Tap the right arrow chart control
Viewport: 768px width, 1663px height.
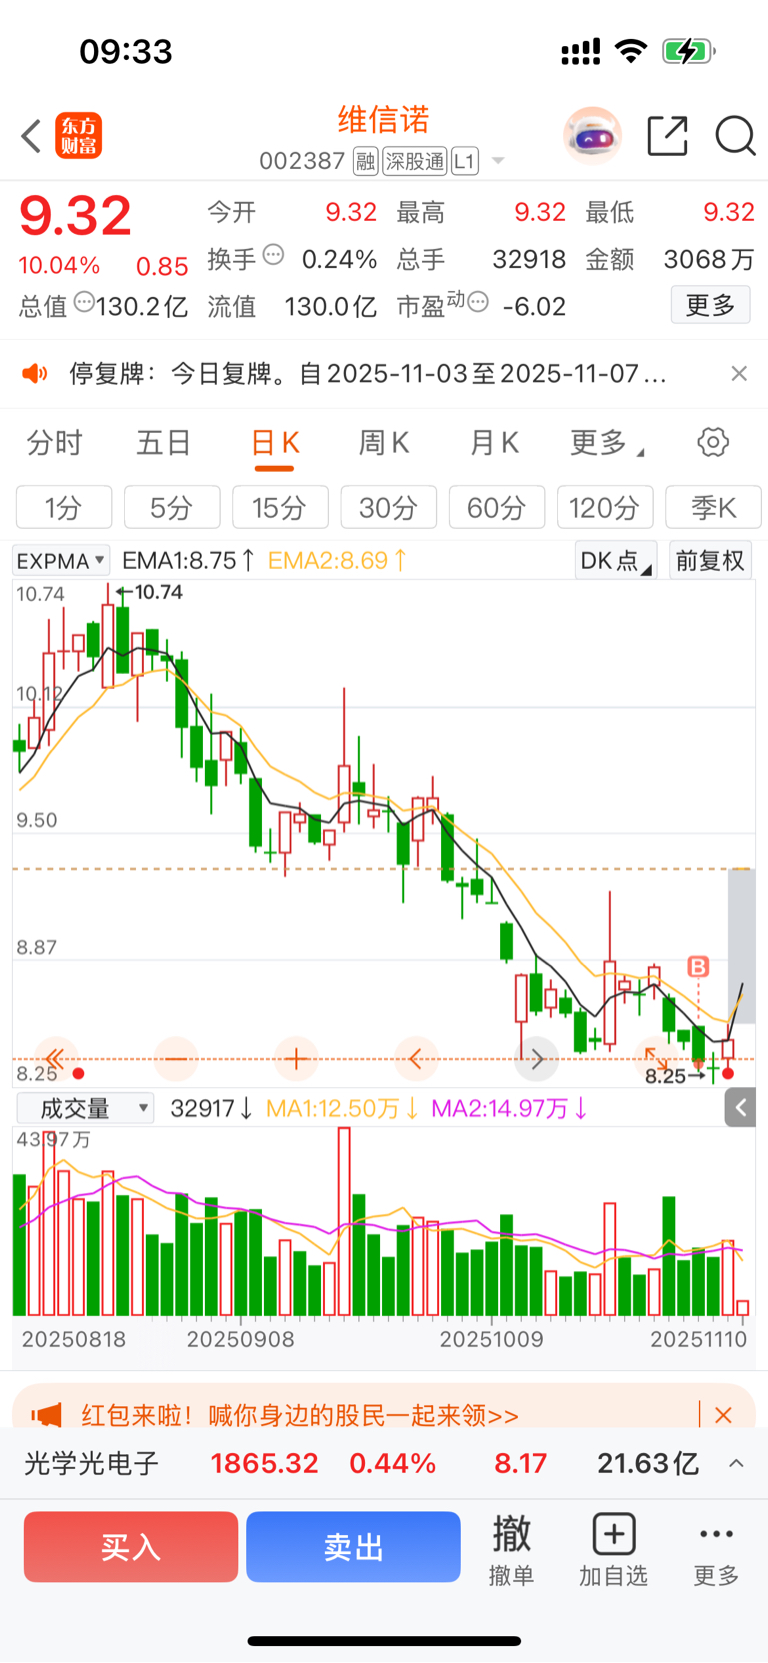537,1059
